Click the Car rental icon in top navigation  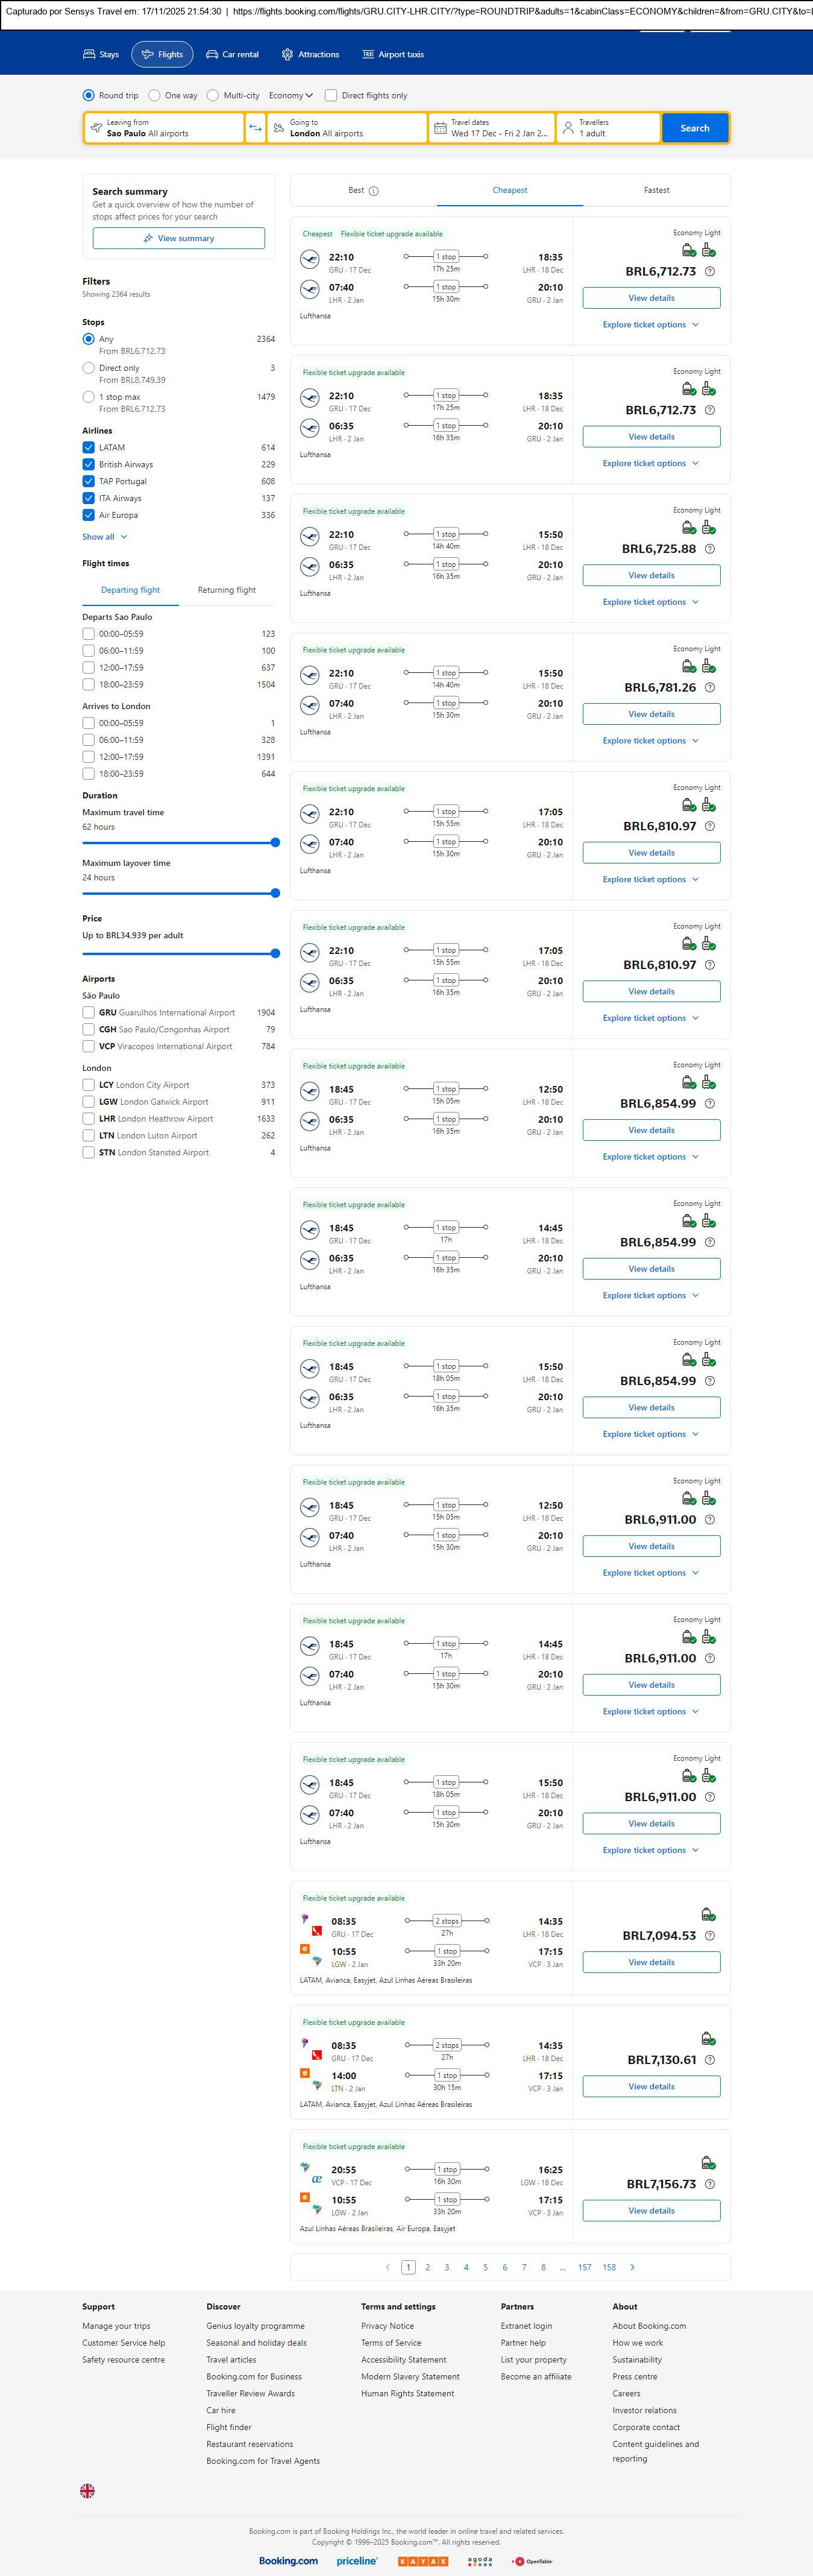pos(212,55)
